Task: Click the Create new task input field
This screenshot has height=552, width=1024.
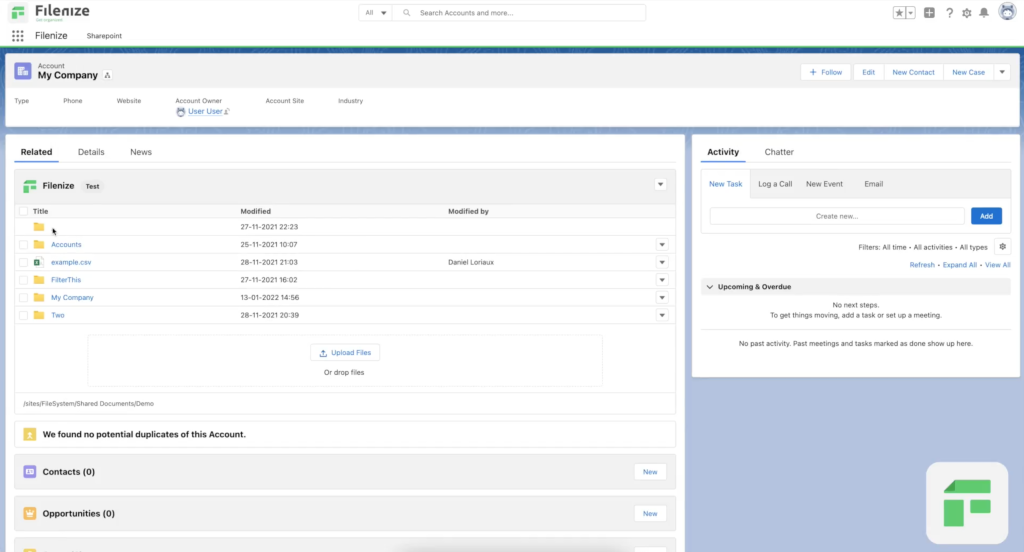Action: click(837, 216)
